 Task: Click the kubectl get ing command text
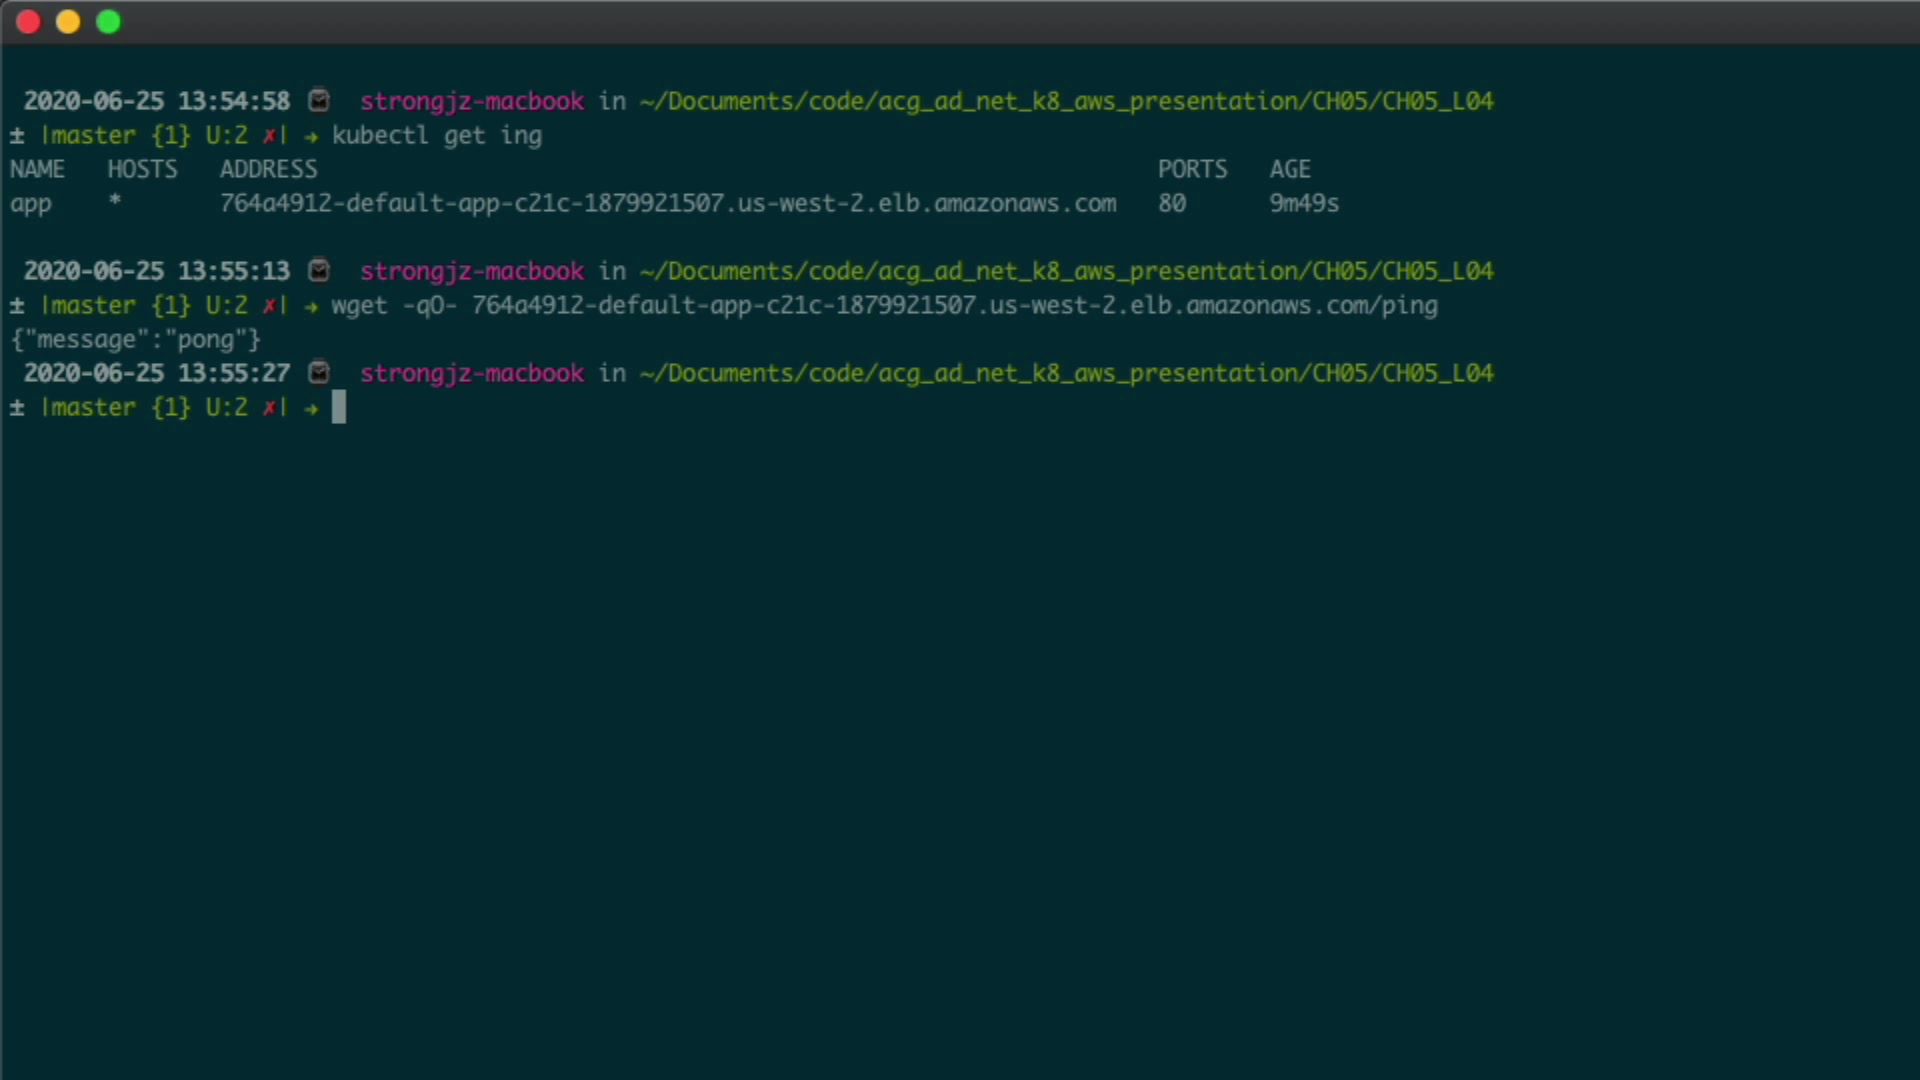[x=437, y=136]
